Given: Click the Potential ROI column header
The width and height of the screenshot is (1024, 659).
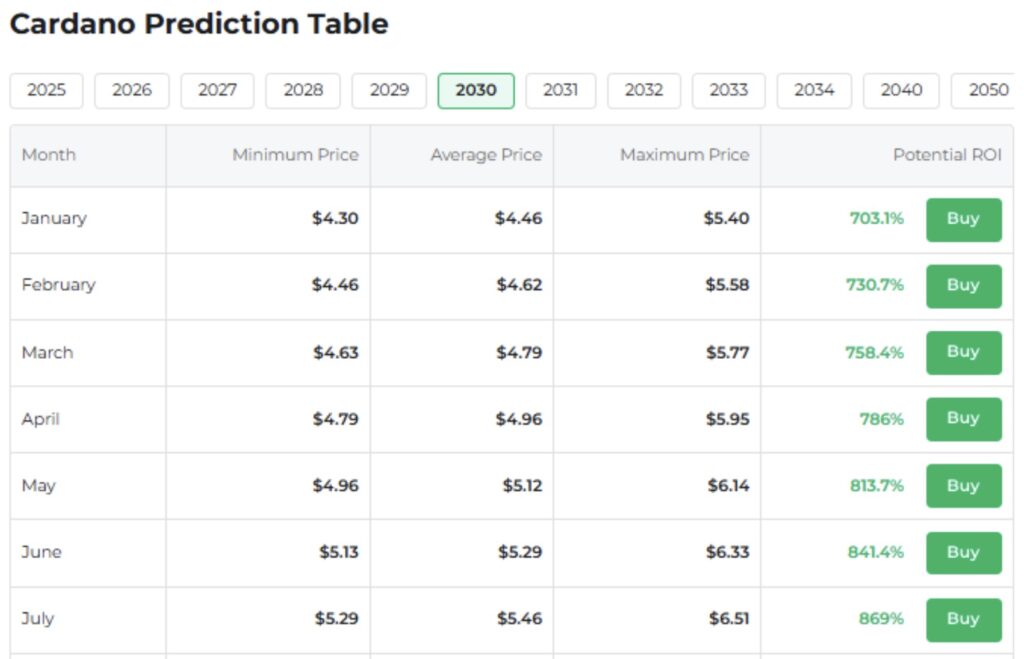Looking at the screenshot, I should [947, 155].
